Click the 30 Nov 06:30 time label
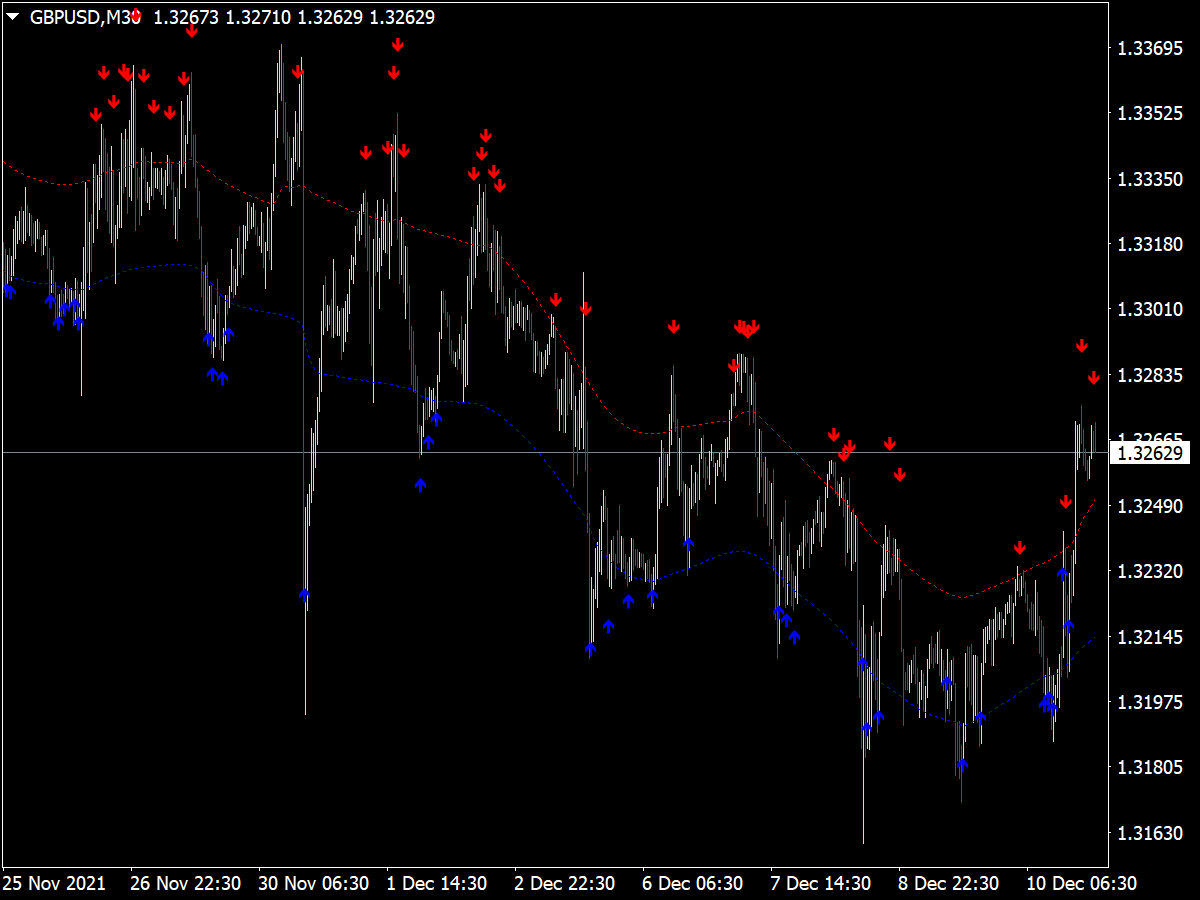The image size is (1200, 900). [x=314, y=884]
